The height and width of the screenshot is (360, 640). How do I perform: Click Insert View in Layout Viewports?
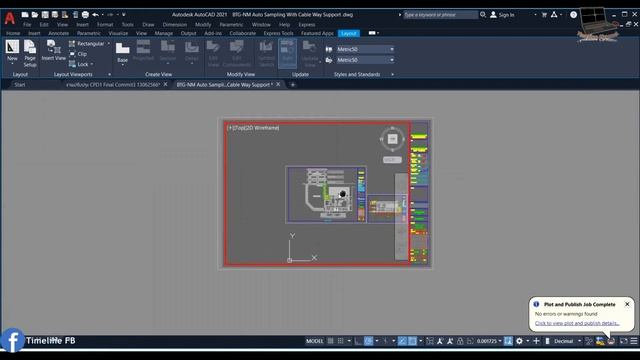coord(53,51)
